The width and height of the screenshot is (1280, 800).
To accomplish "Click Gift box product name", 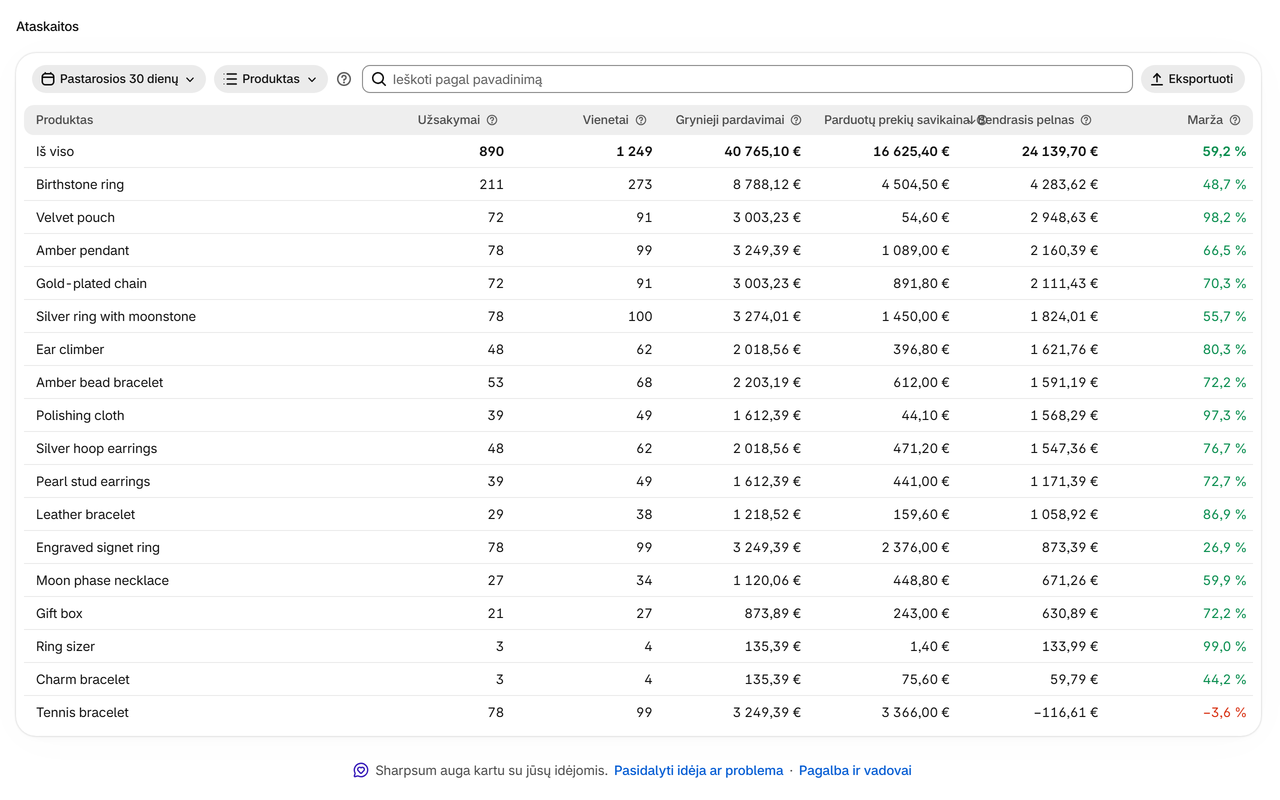I will tap(59, 613).
